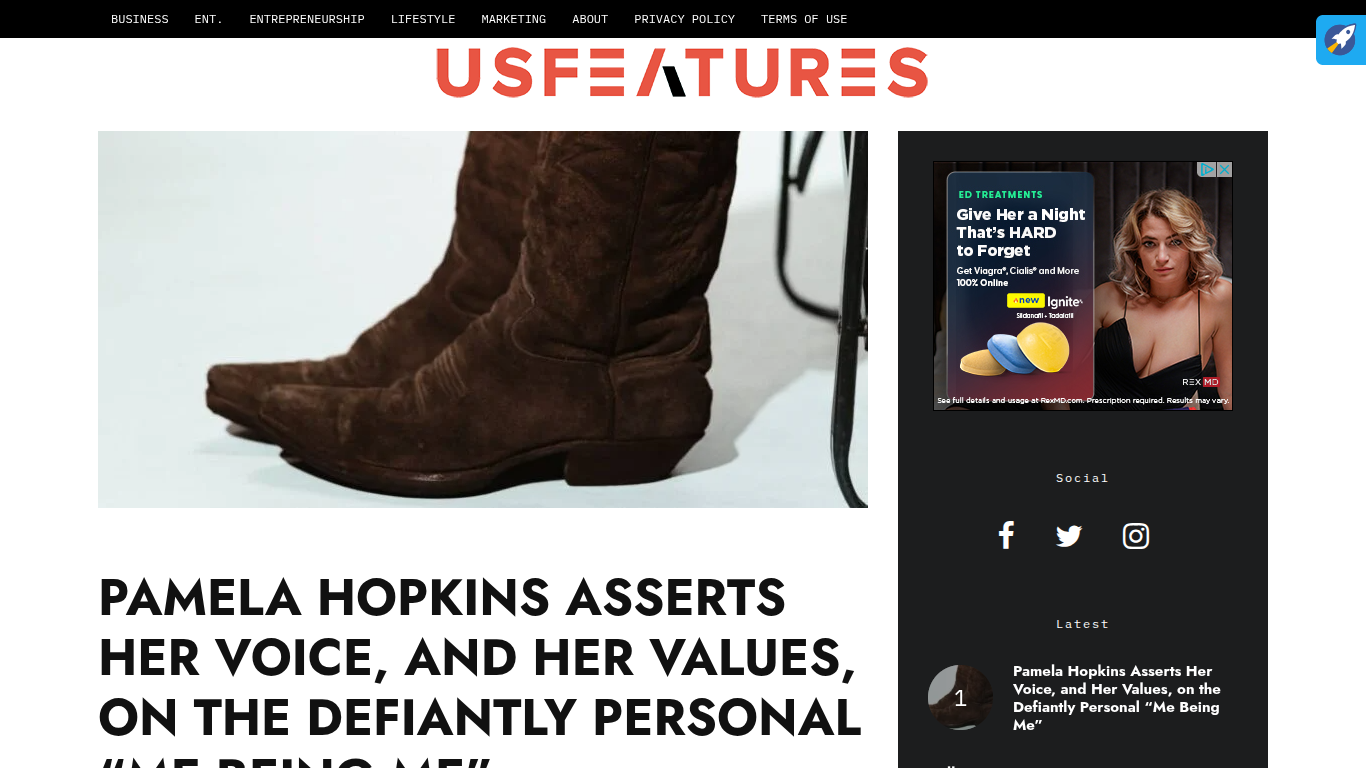Click the blue rocket icon
Viewport: 1366px width, 768px height.
1341,40
